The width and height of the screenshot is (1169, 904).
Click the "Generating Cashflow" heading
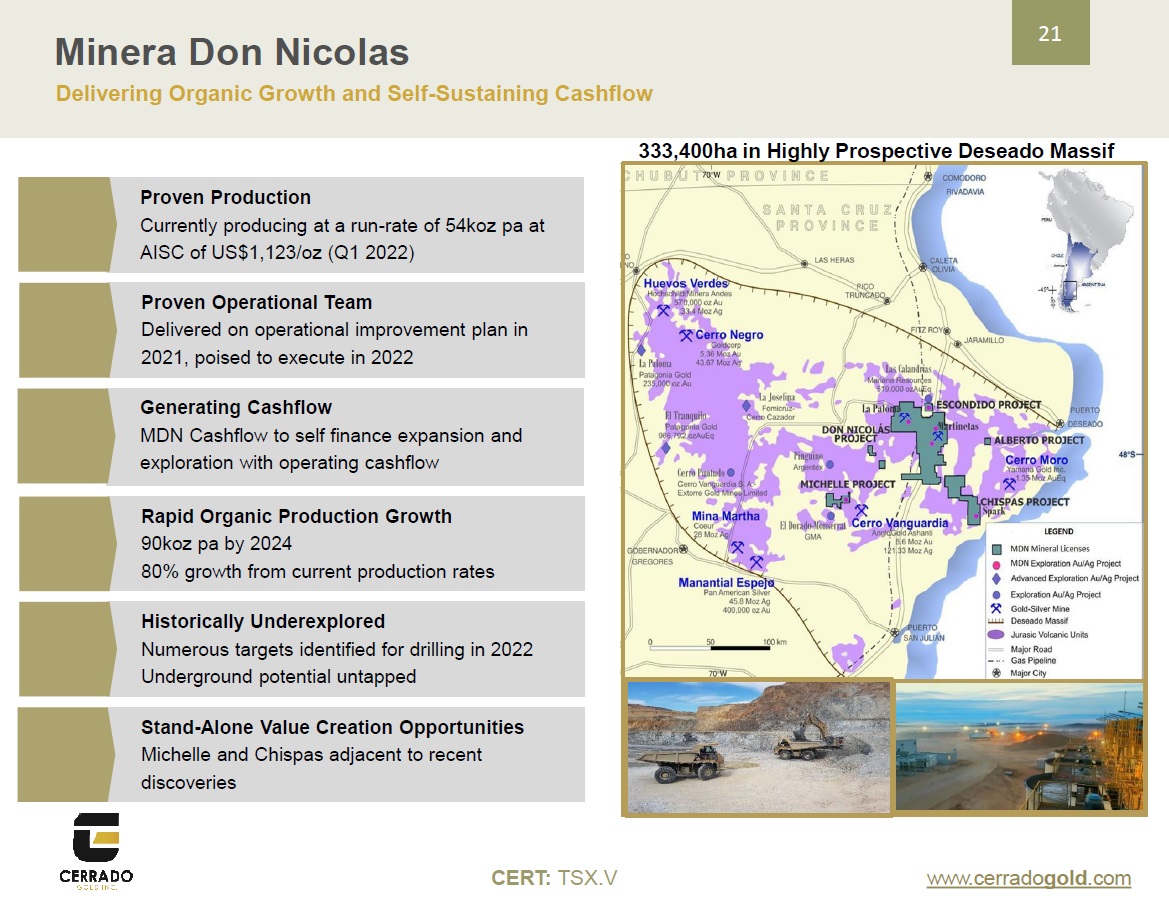[x=236, y=408]
